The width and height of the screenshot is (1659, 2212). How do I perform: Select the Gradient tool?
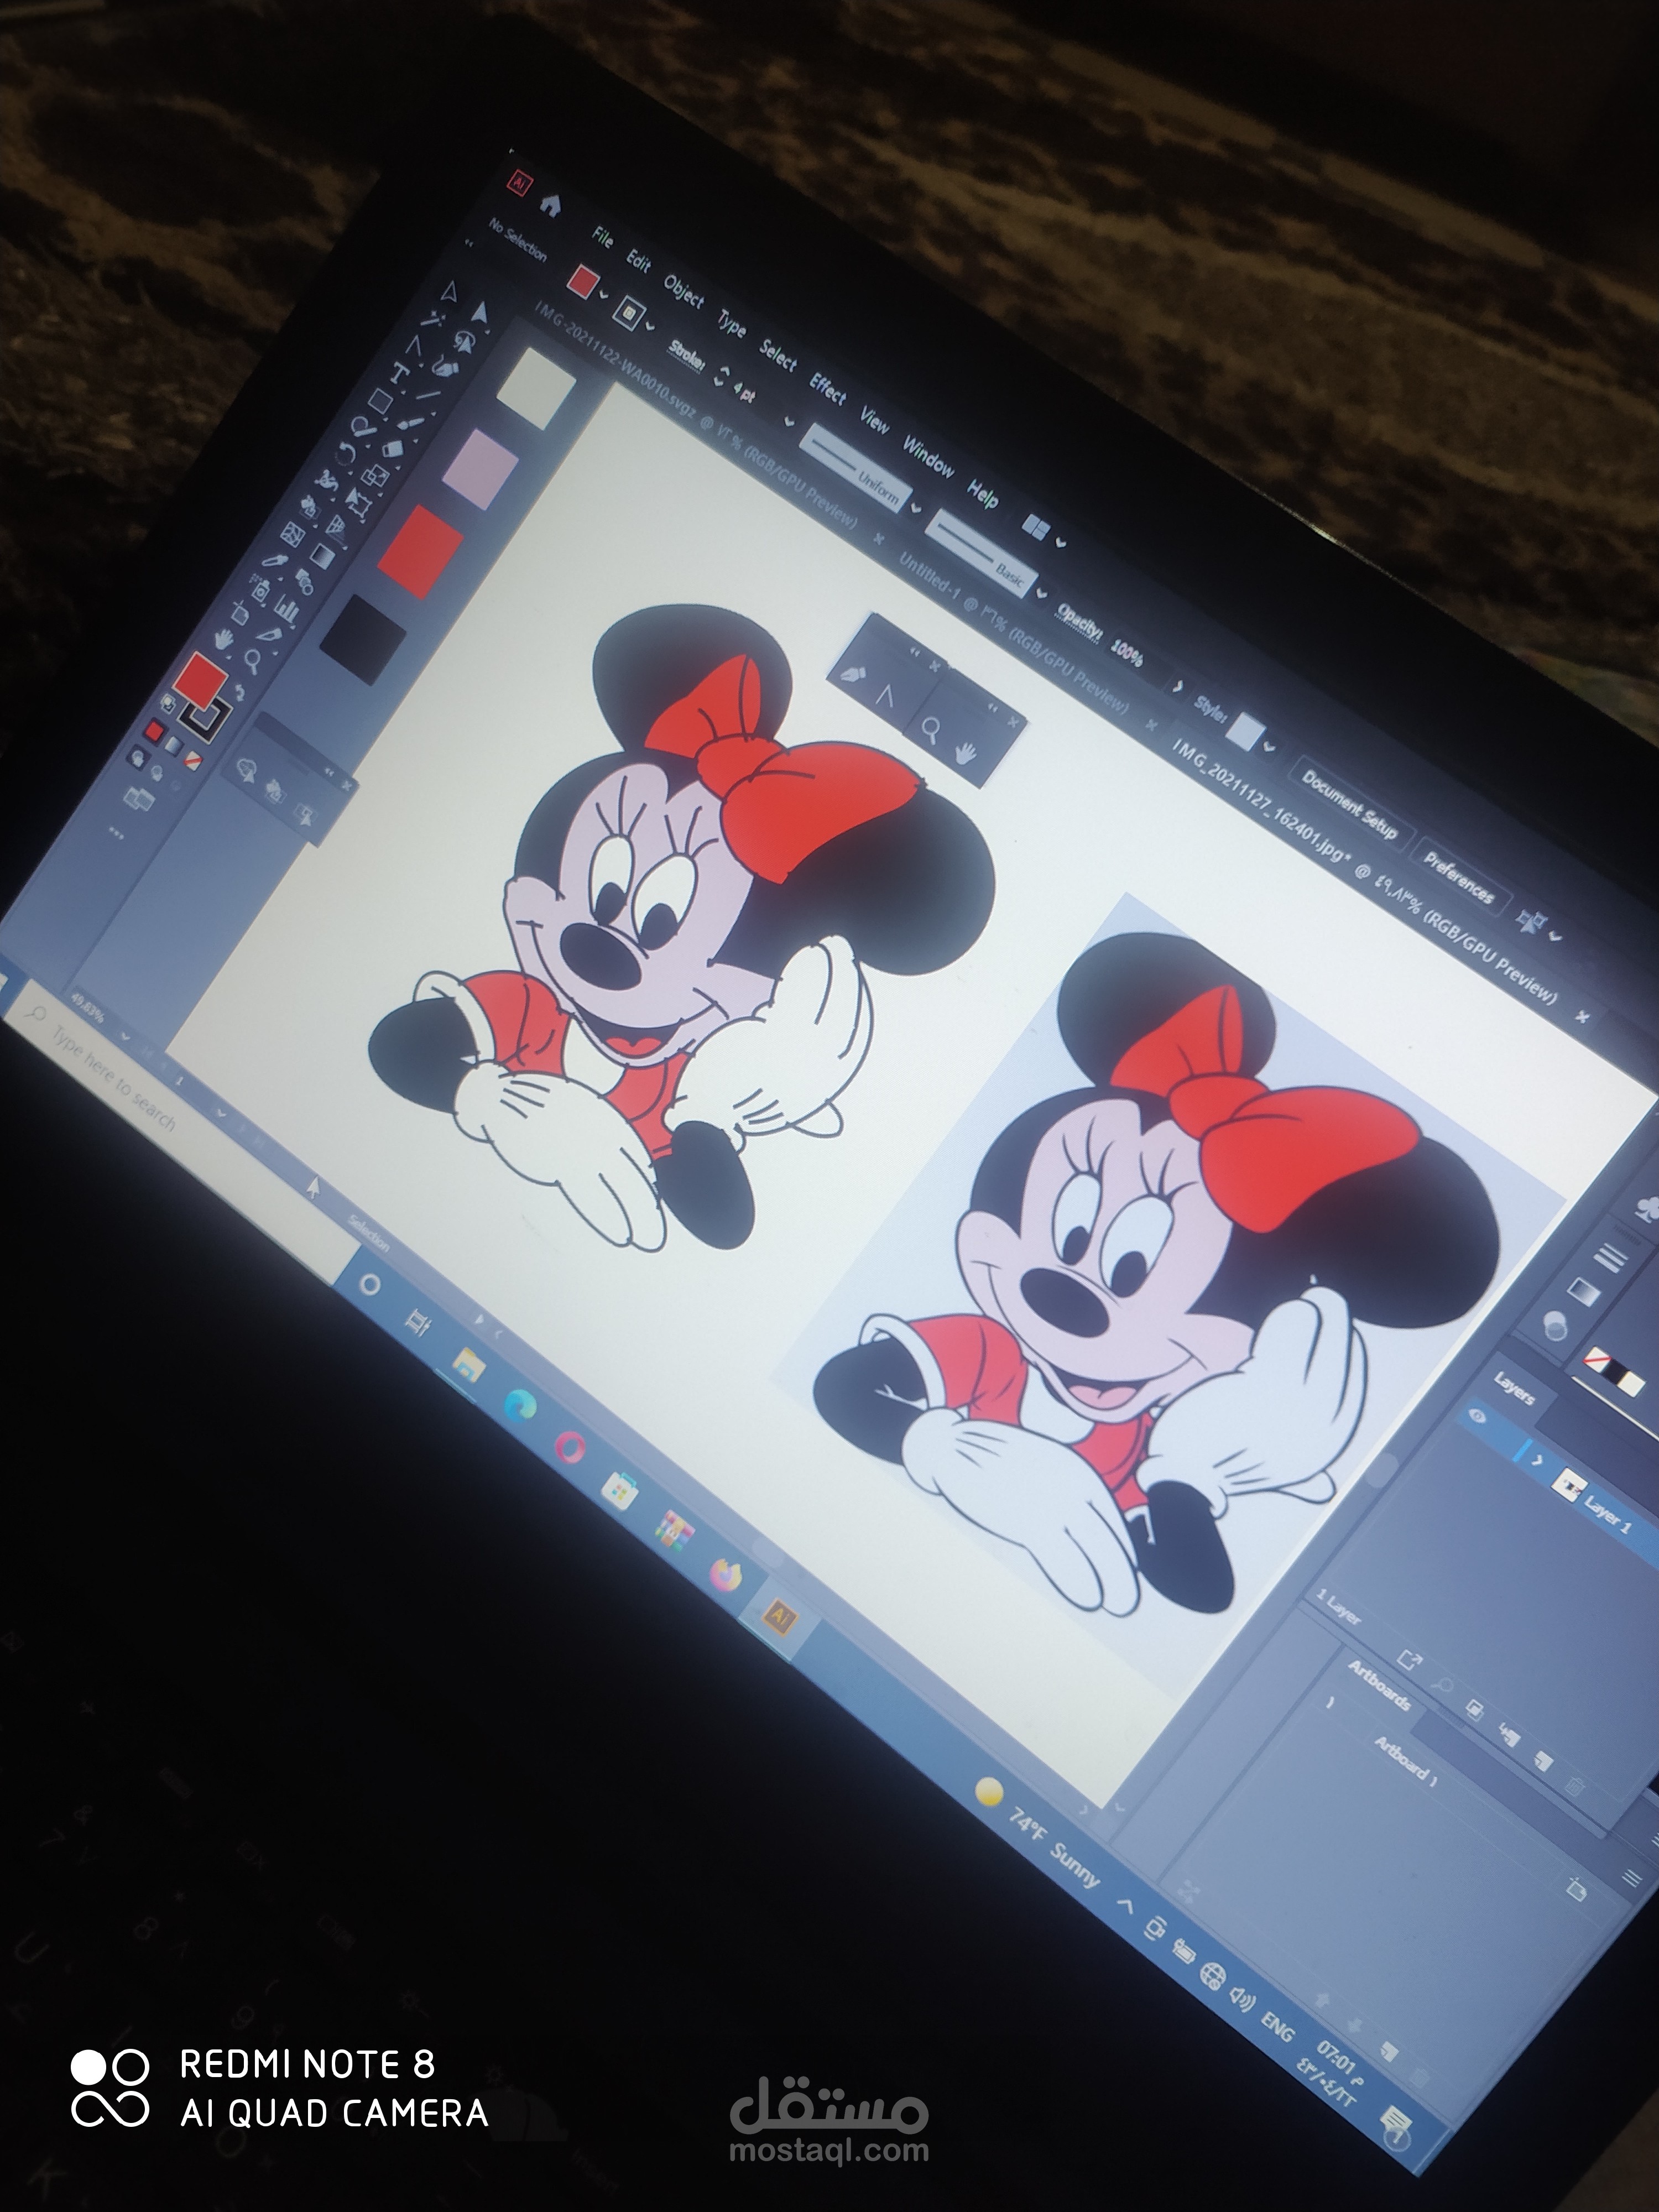click(323, 556)
